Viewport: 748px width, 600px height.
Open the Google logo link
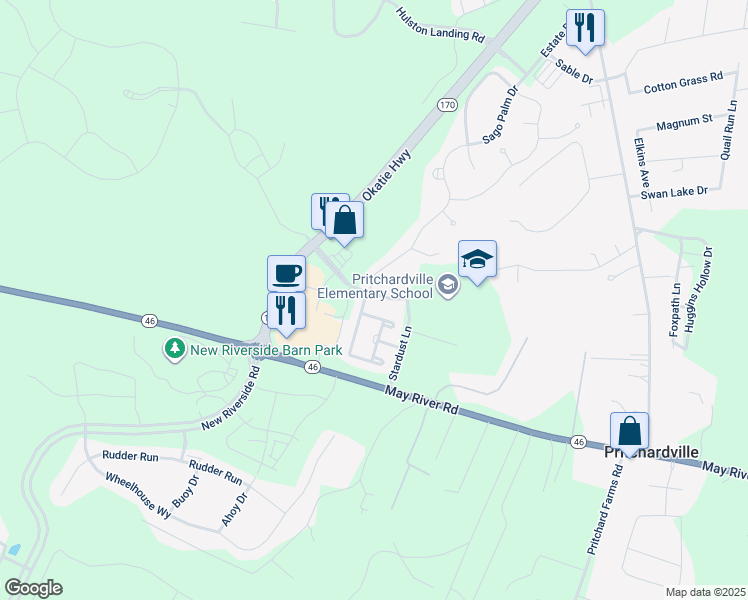click(x=34, y=588)
